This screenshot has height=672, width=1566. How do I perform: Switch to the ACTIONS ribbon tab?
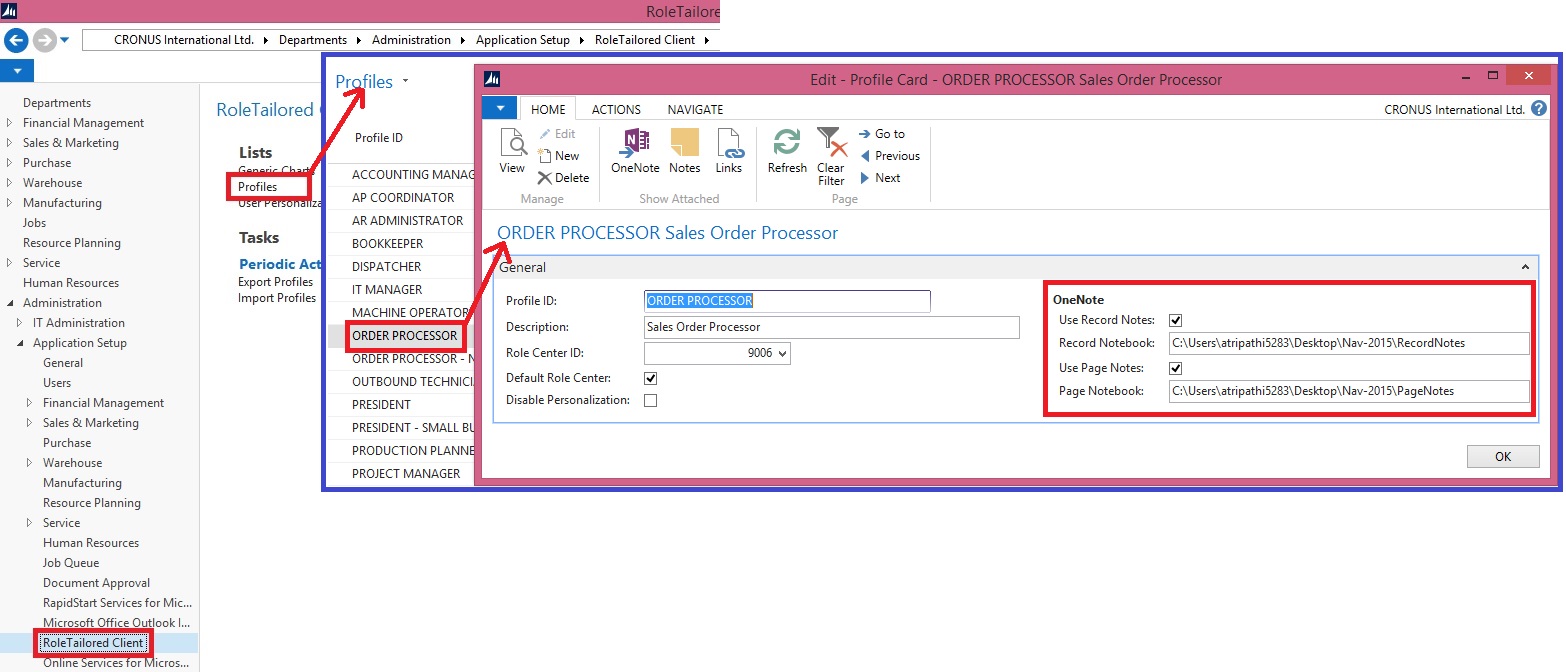(615, 109)
